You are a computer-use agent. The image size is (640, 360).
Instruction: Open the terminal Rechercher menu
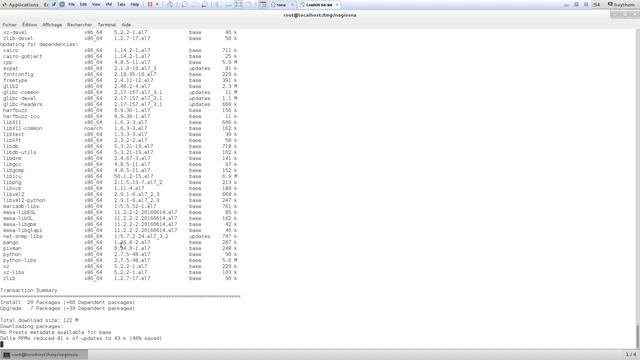pos(79,24)
